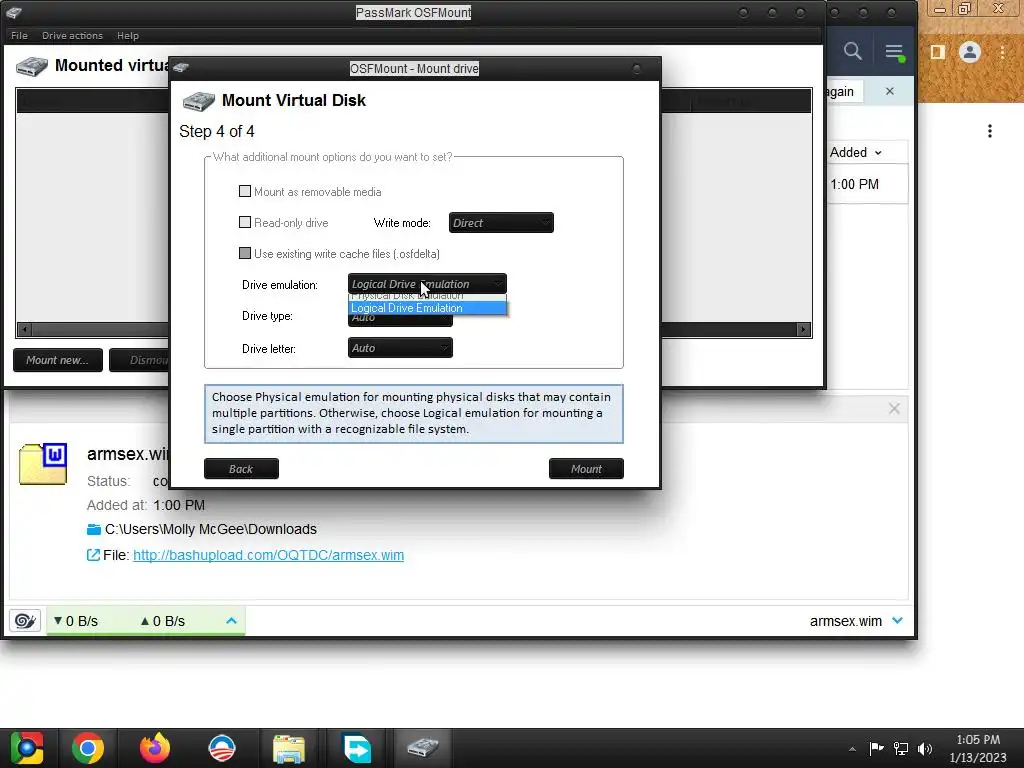Click the browser side panel icon

[x=937, y=52]
